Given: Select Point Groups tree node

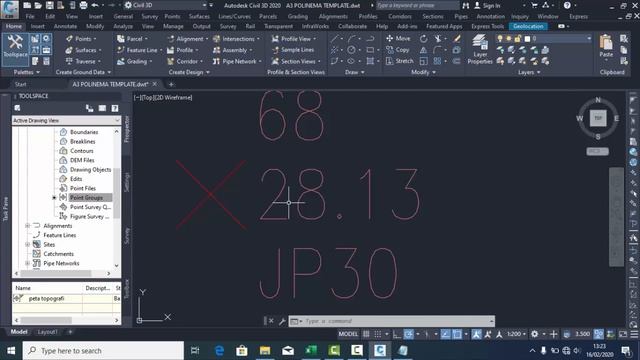Looking at the screenshot, I should point(86,198).
